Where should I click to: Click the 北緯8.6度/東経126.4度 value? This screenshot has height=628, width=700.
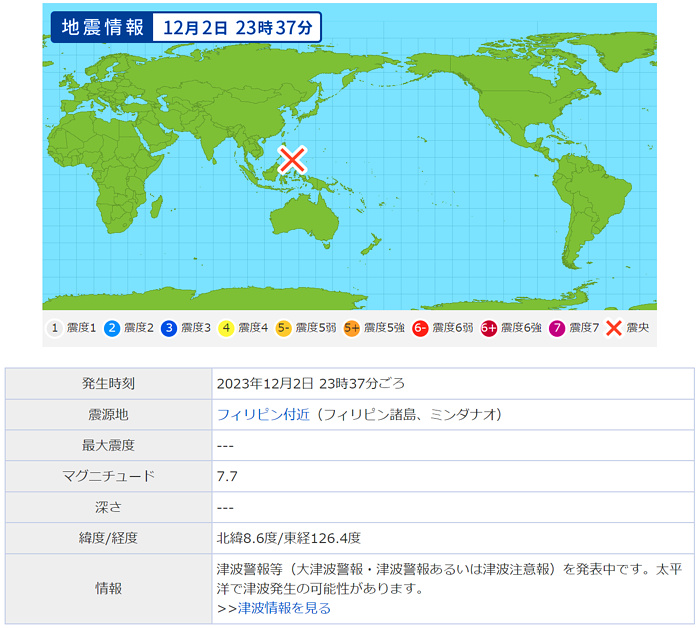tap(289, 538)
